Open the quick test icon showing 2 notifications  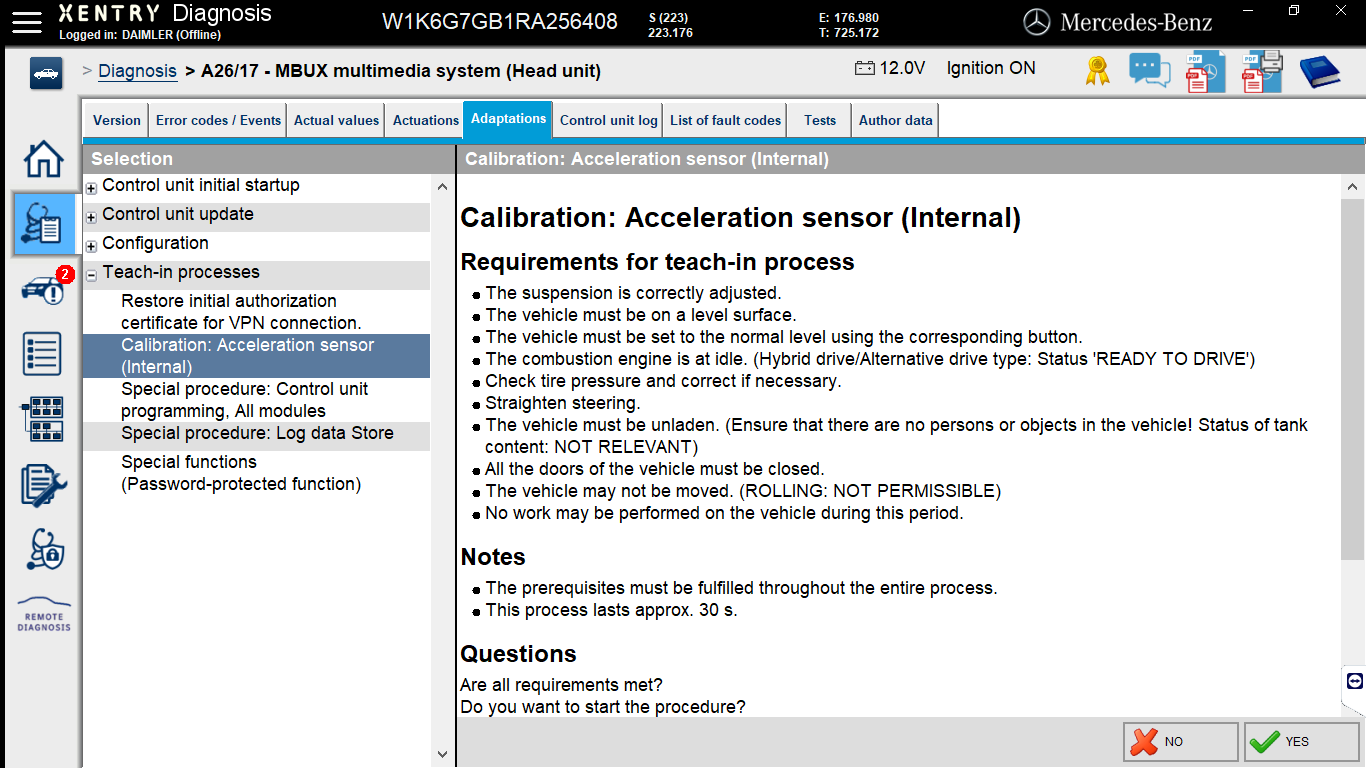coord(44,290)
